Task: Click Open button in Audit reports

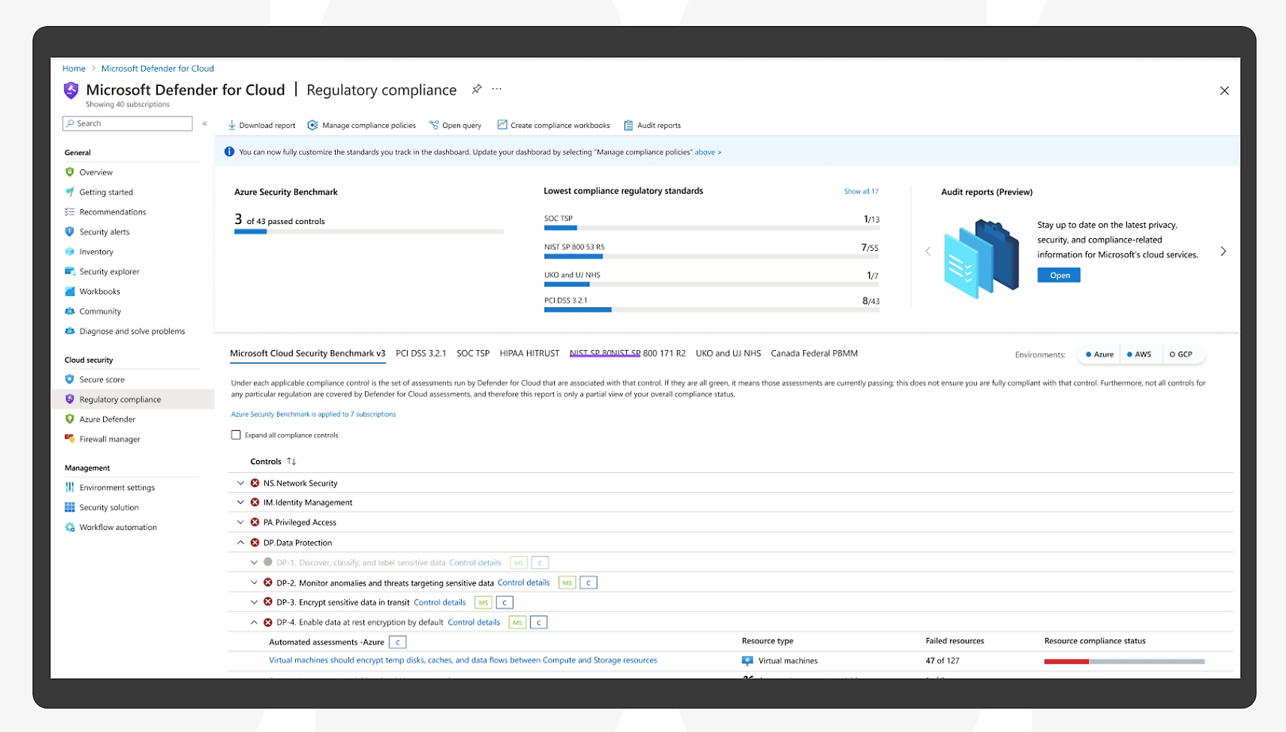Action: pos(1059,275)
